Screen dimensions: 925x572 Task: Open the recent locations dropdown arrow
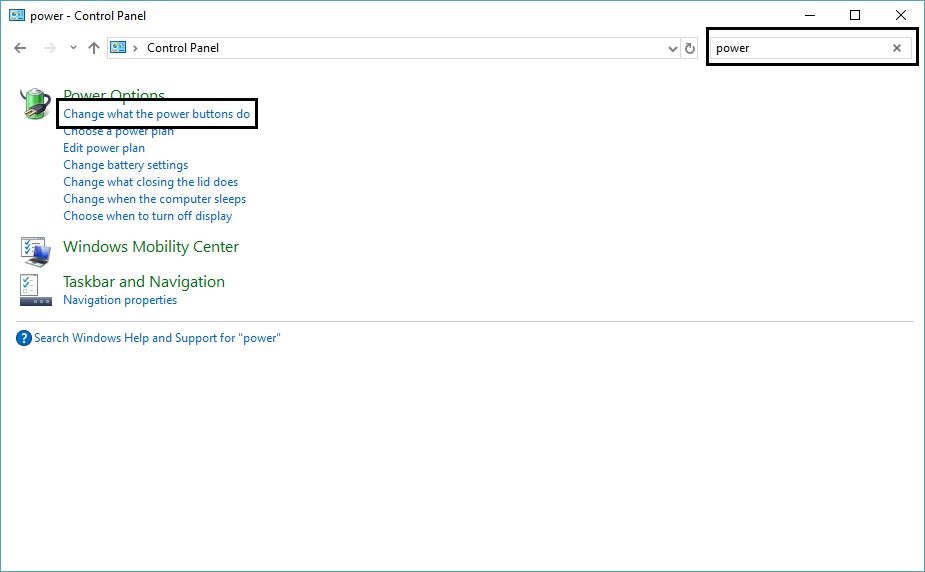(x=73, y=48)
